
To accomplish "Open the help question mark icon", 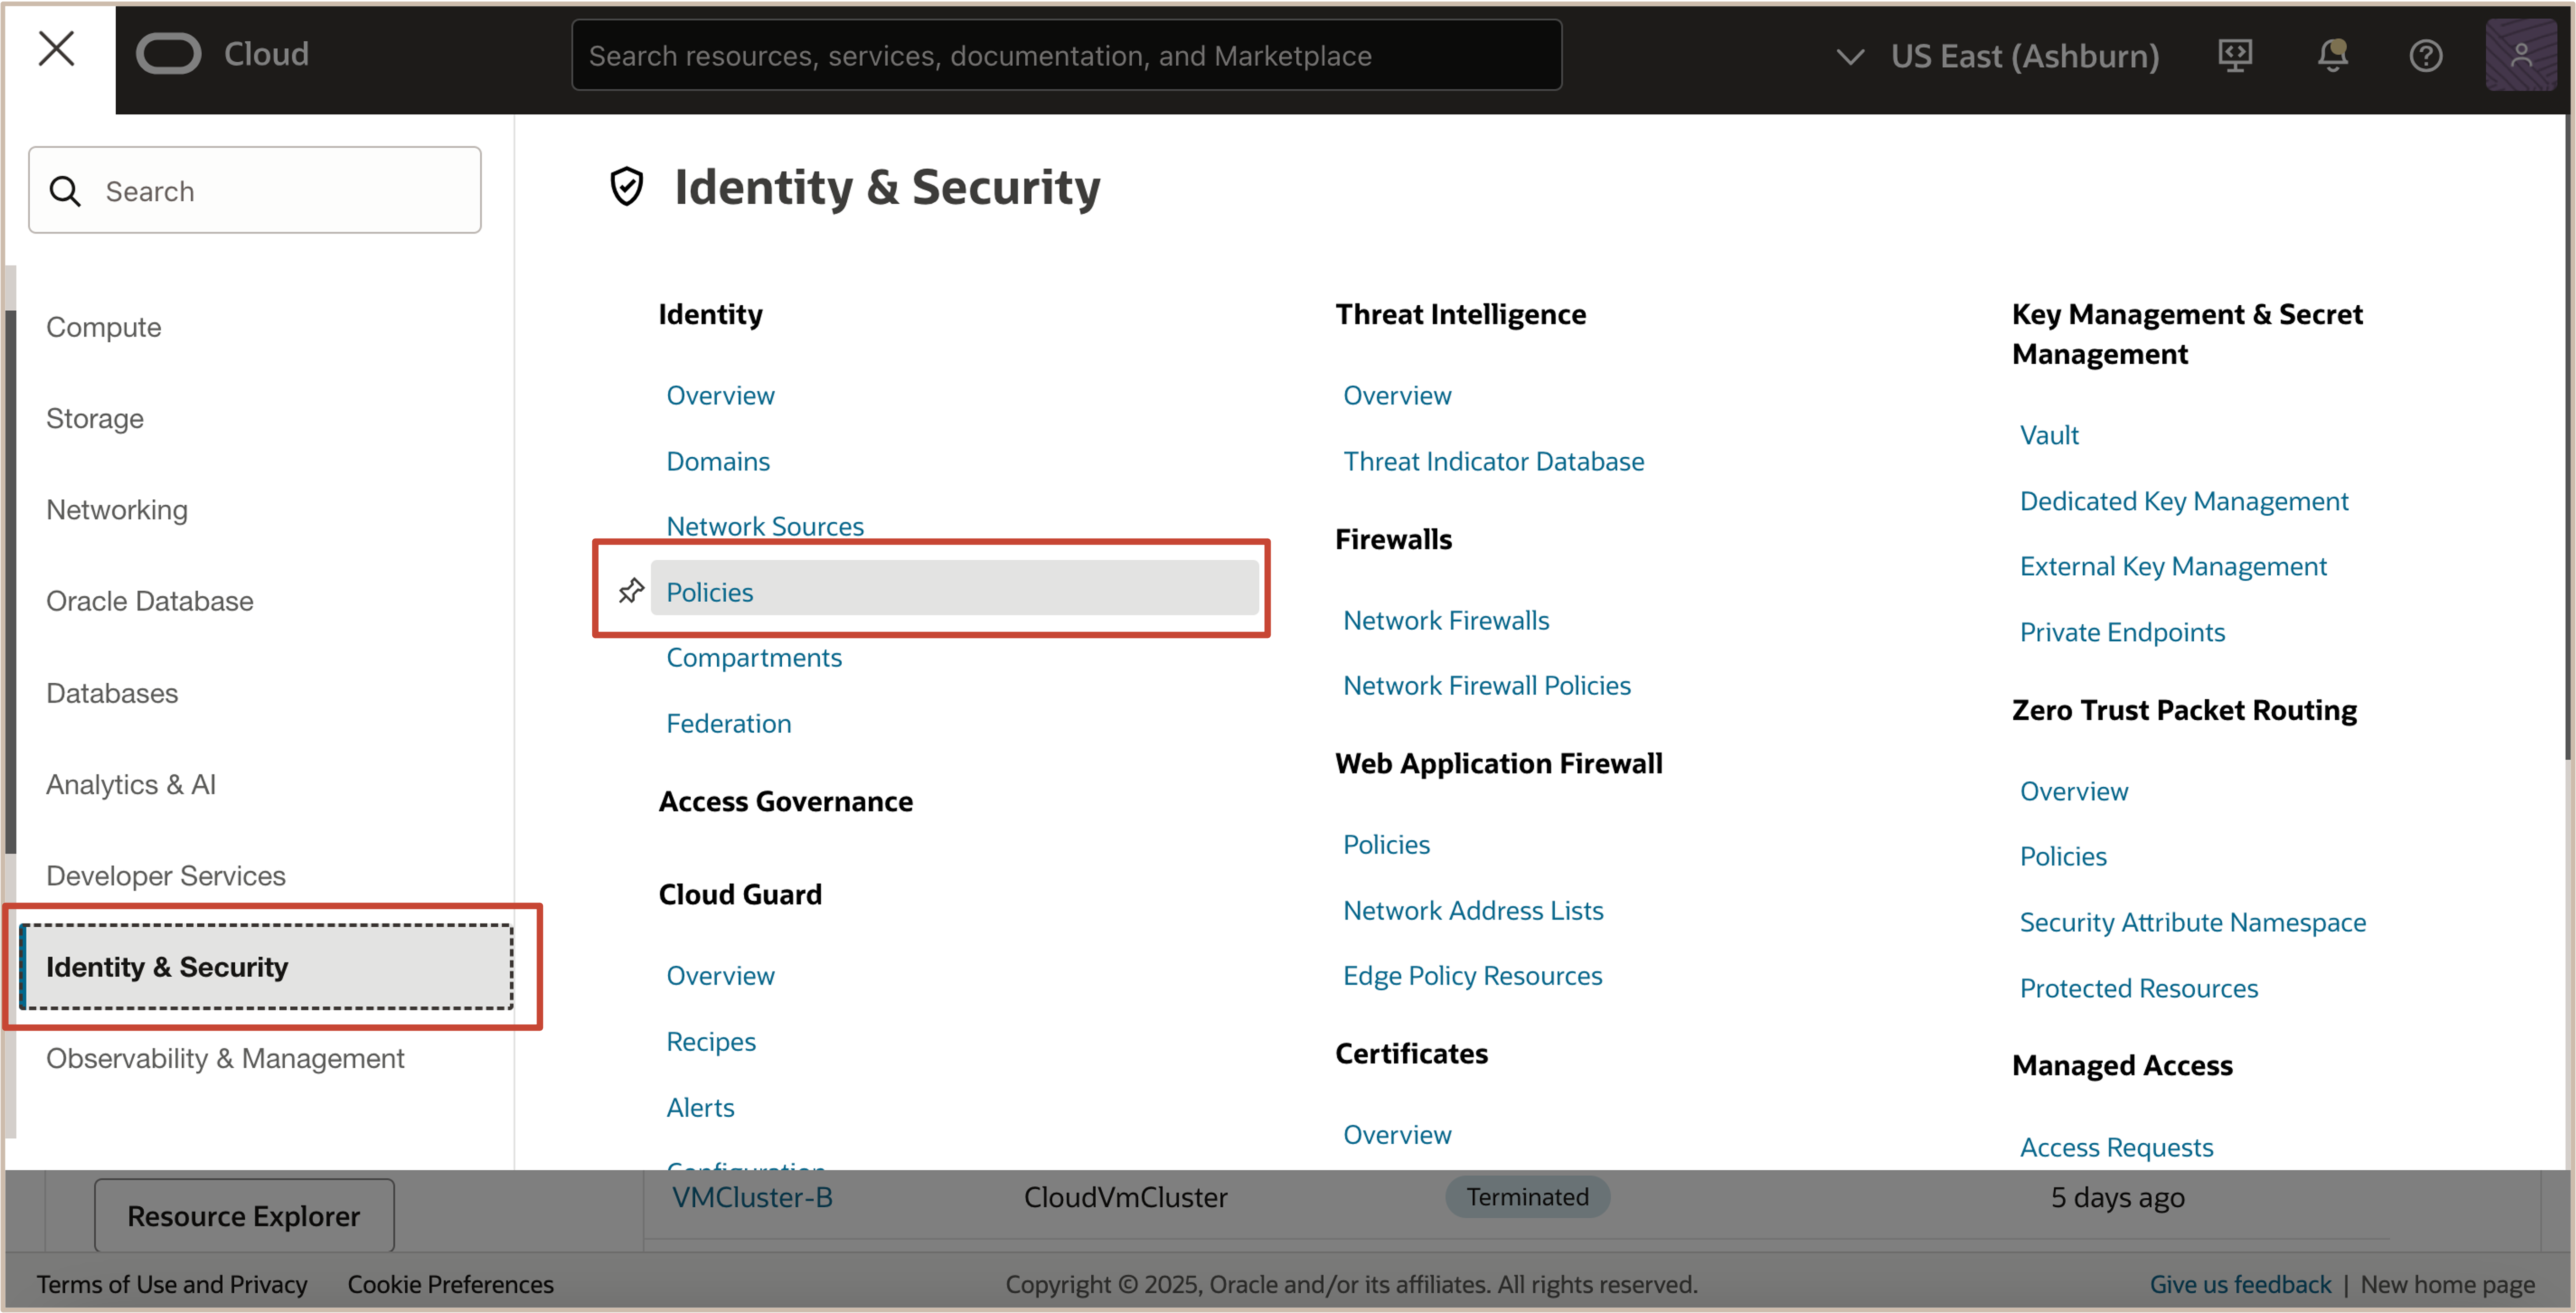I will pos(2425,56).
